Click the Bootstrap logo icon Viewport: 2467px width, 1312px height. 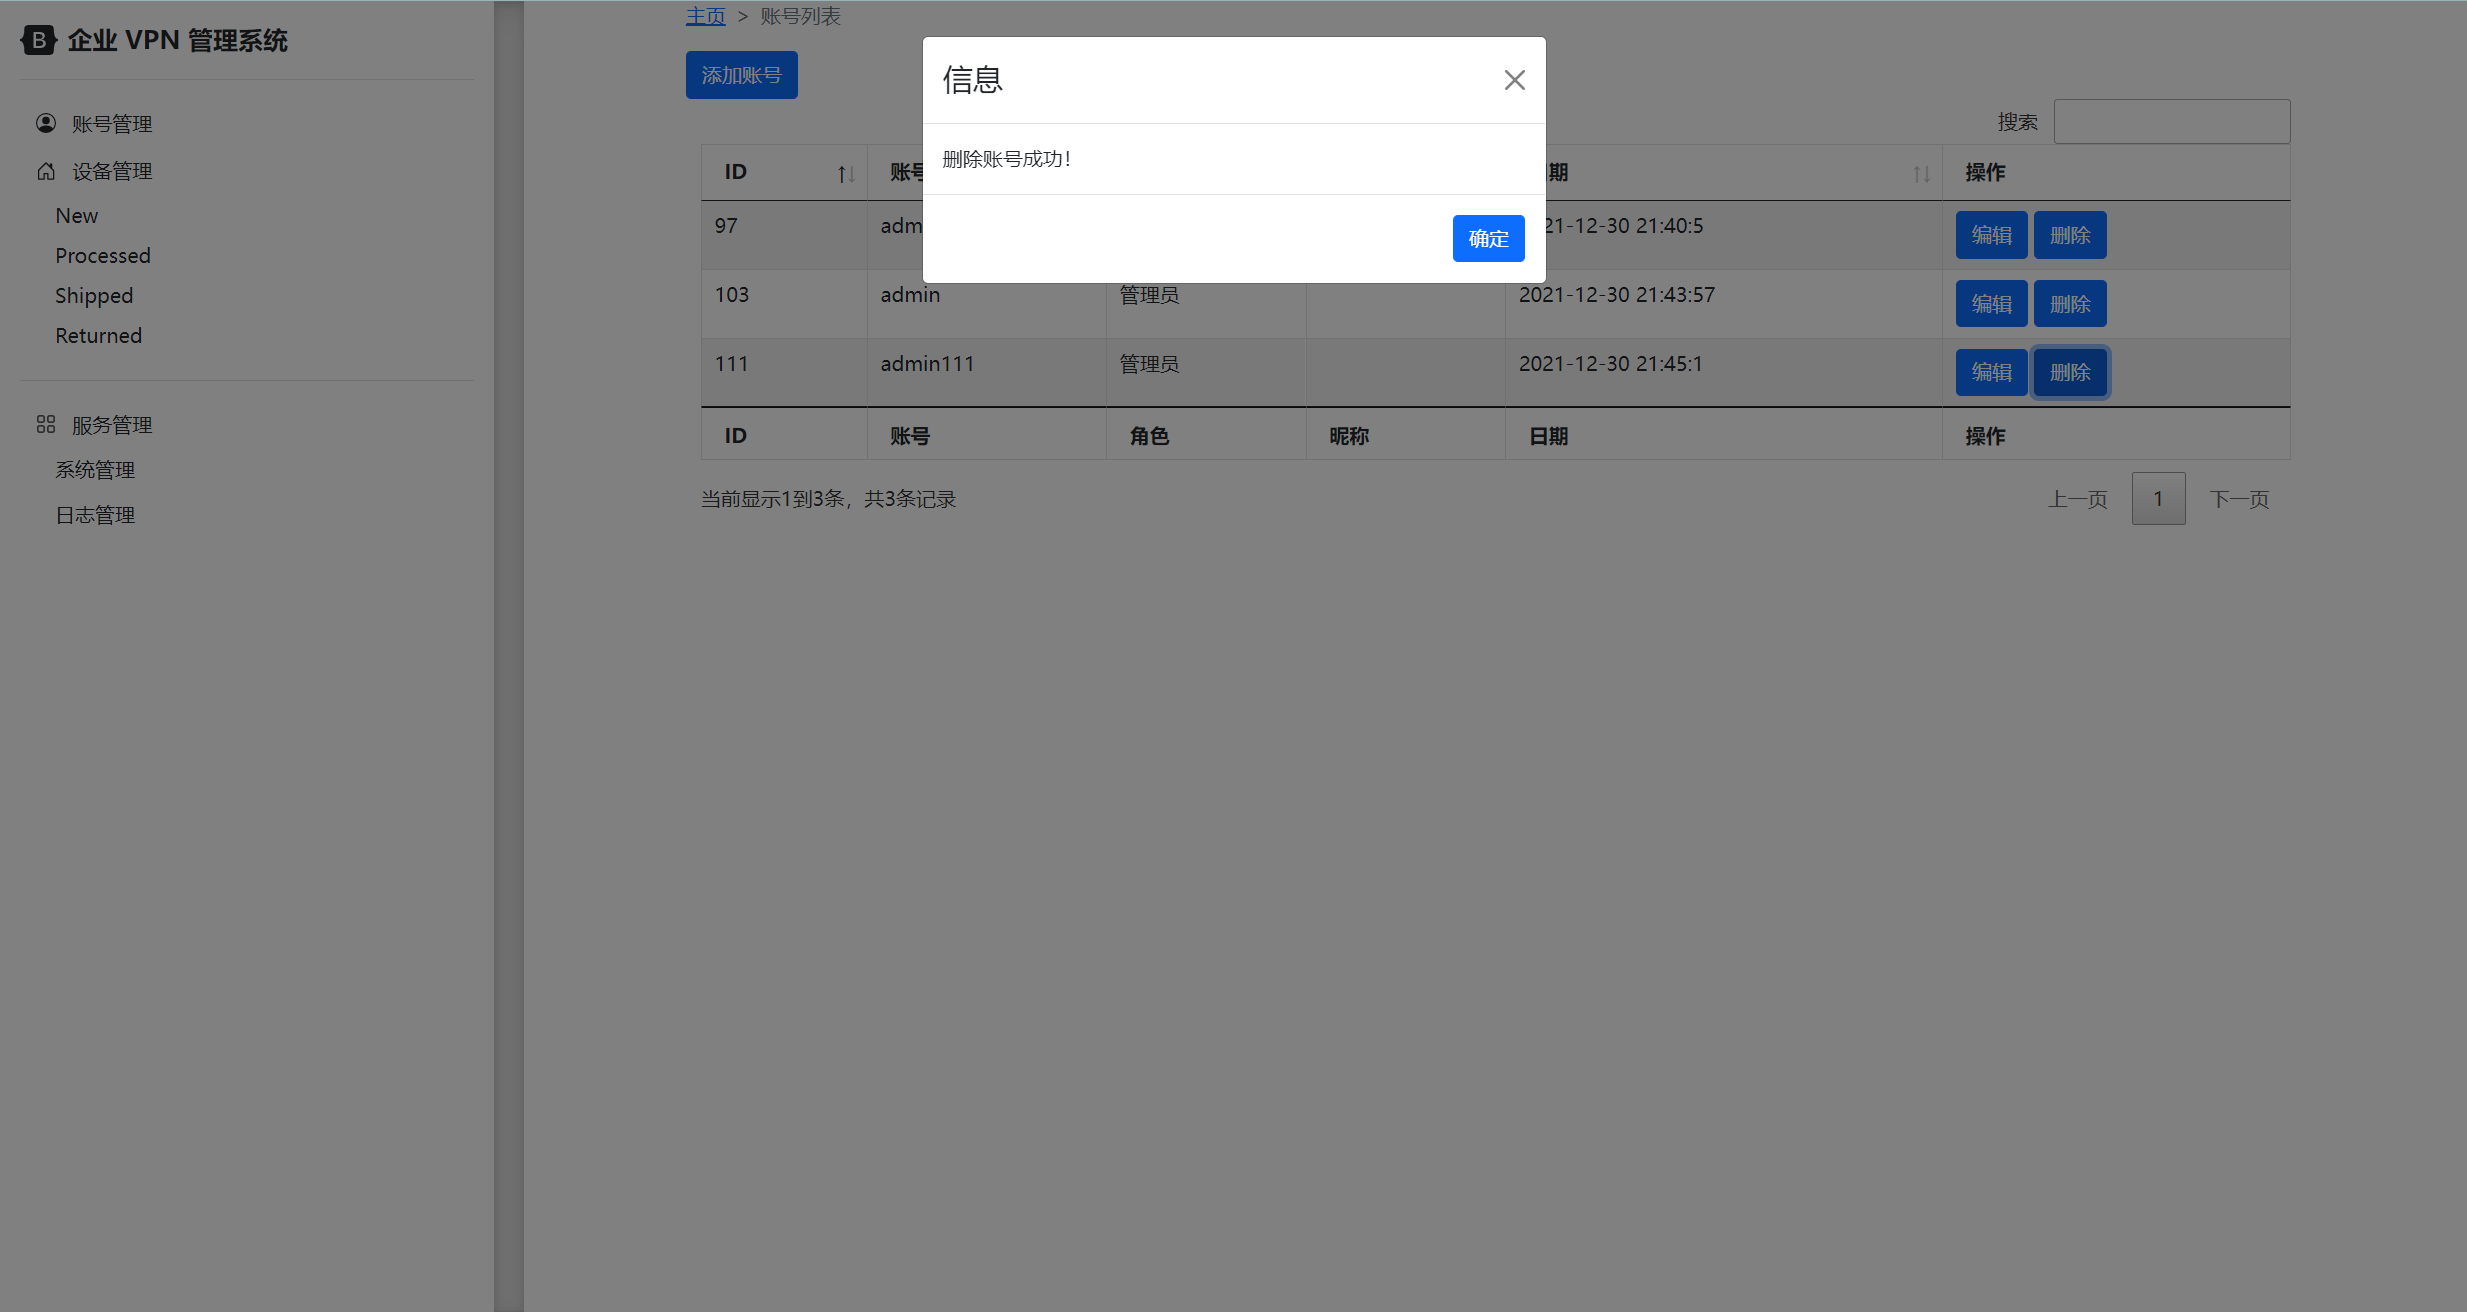click(38, 40)
